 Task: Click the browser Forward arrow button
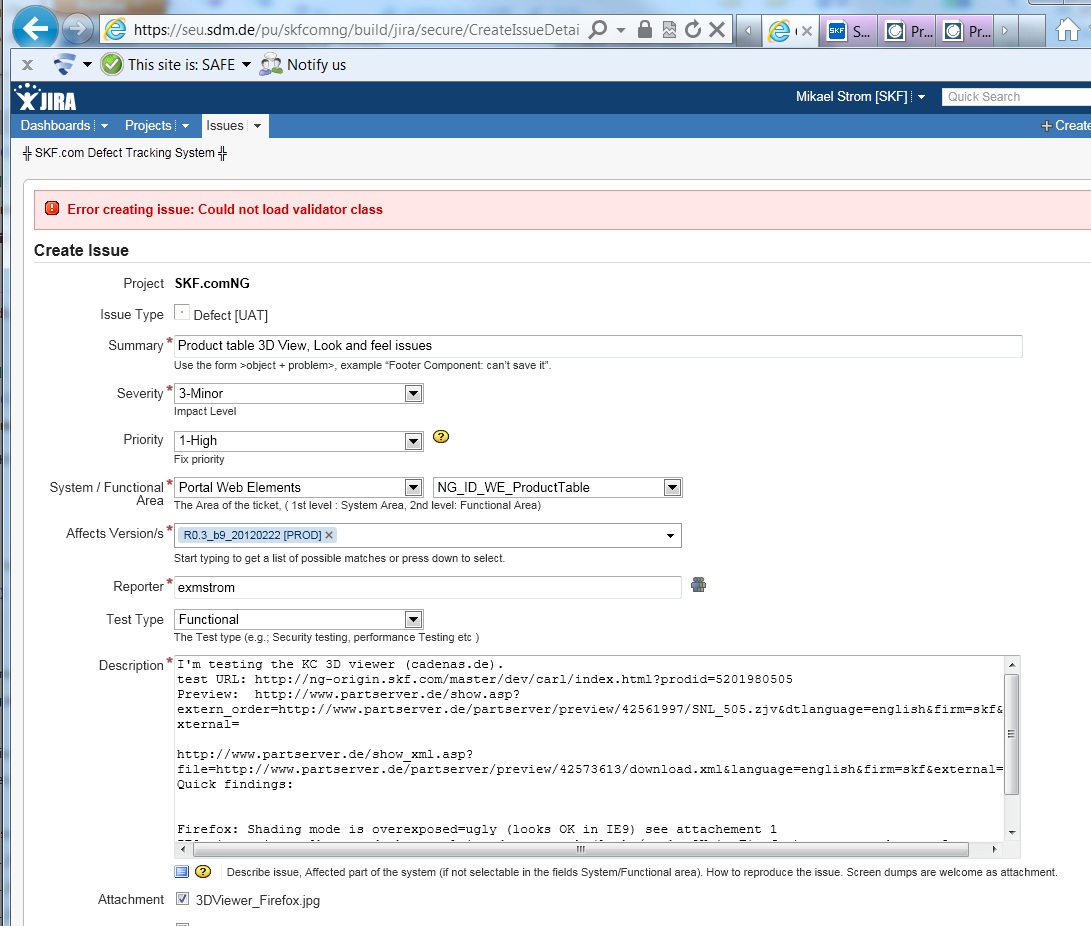coord(78,29)
